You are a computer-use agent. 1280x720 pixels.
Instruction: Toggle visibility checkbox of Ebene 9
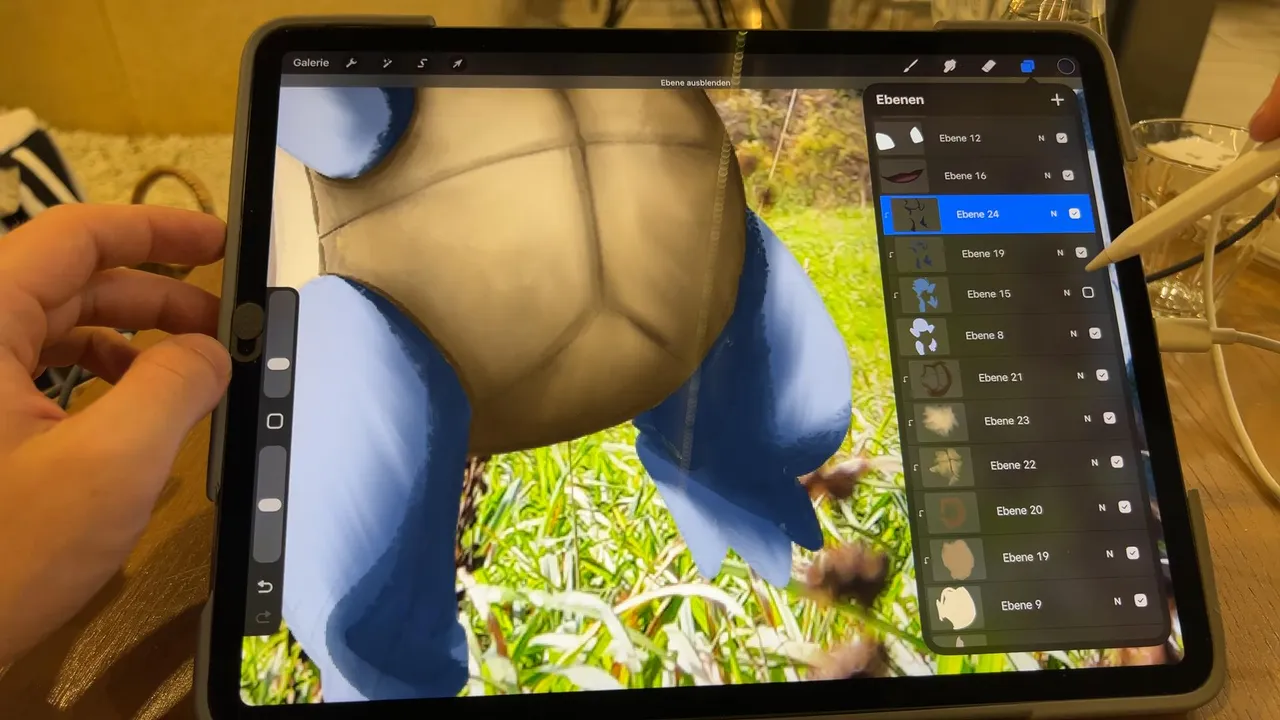coord(1141,601)
